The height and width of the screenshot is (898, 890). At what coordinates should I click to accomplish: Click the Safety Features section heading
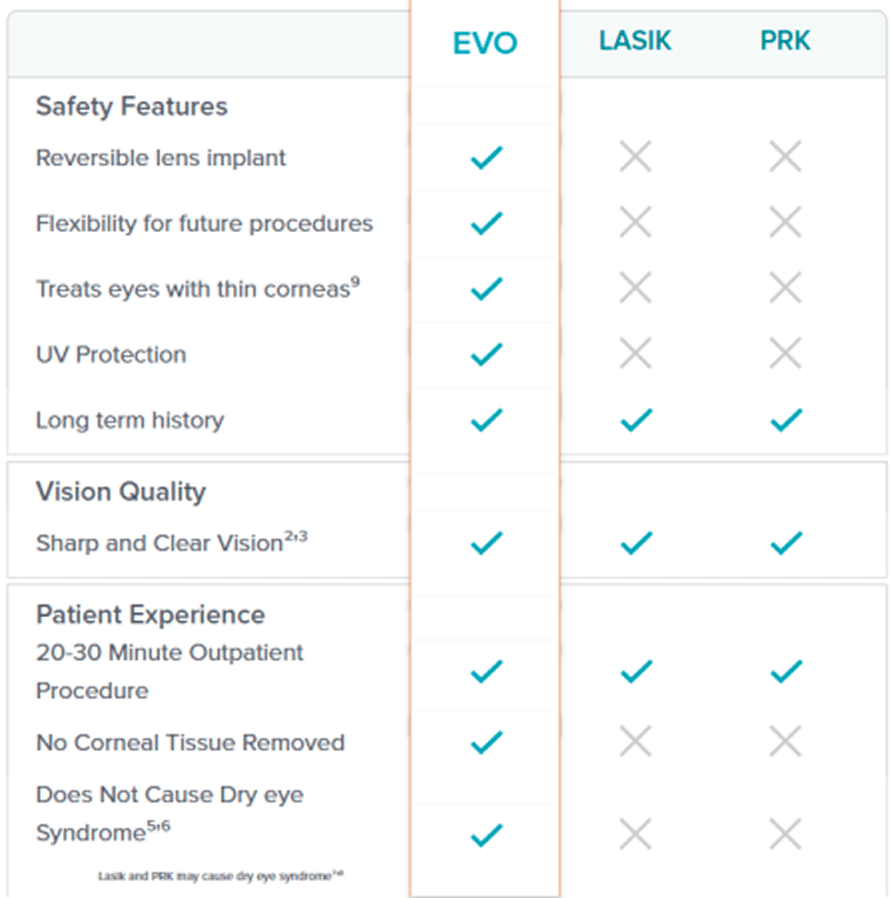(x=132, y=107)
